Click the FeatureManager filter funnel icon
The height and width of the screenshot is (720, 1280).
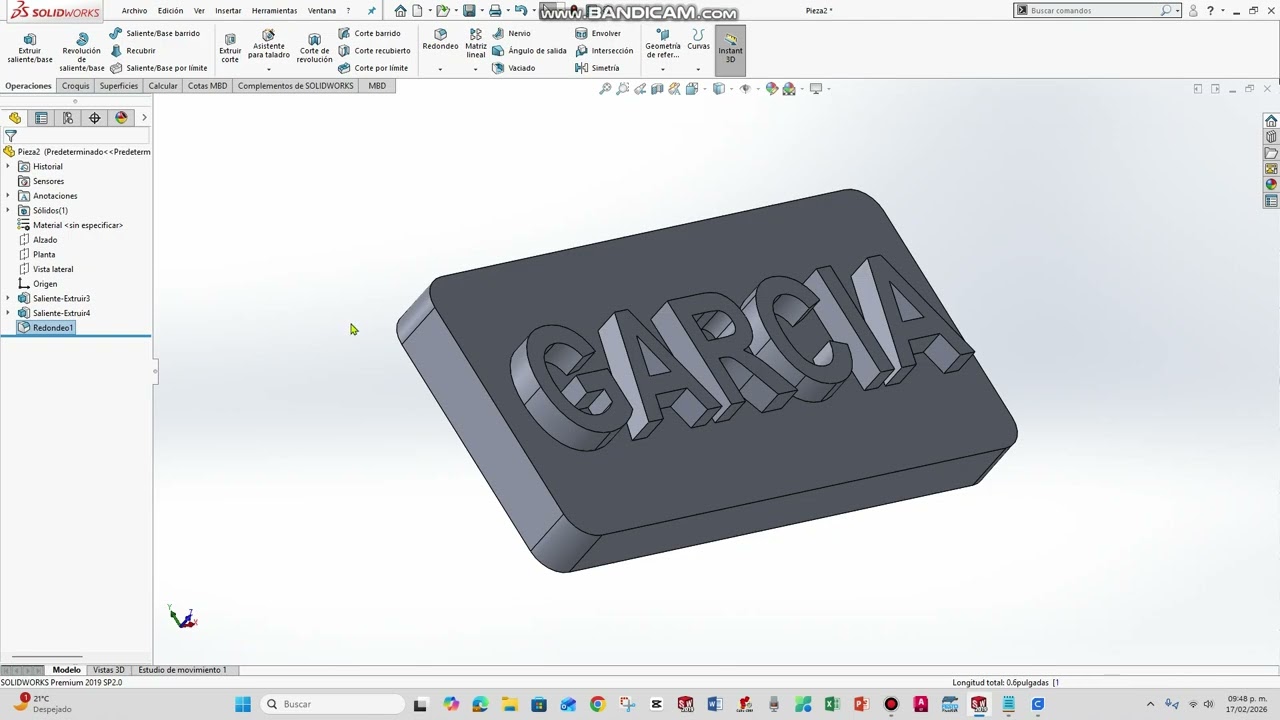coord(11,136)
